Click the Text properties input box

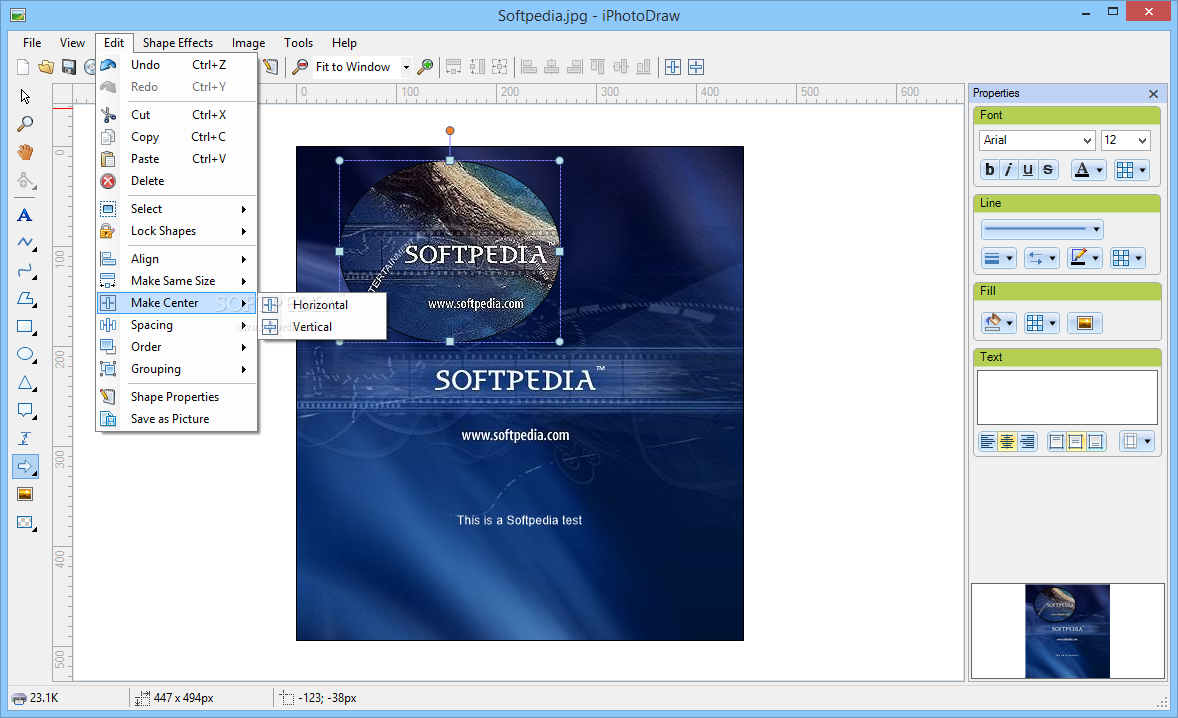pyautogui.click(x=1067, y=397)
